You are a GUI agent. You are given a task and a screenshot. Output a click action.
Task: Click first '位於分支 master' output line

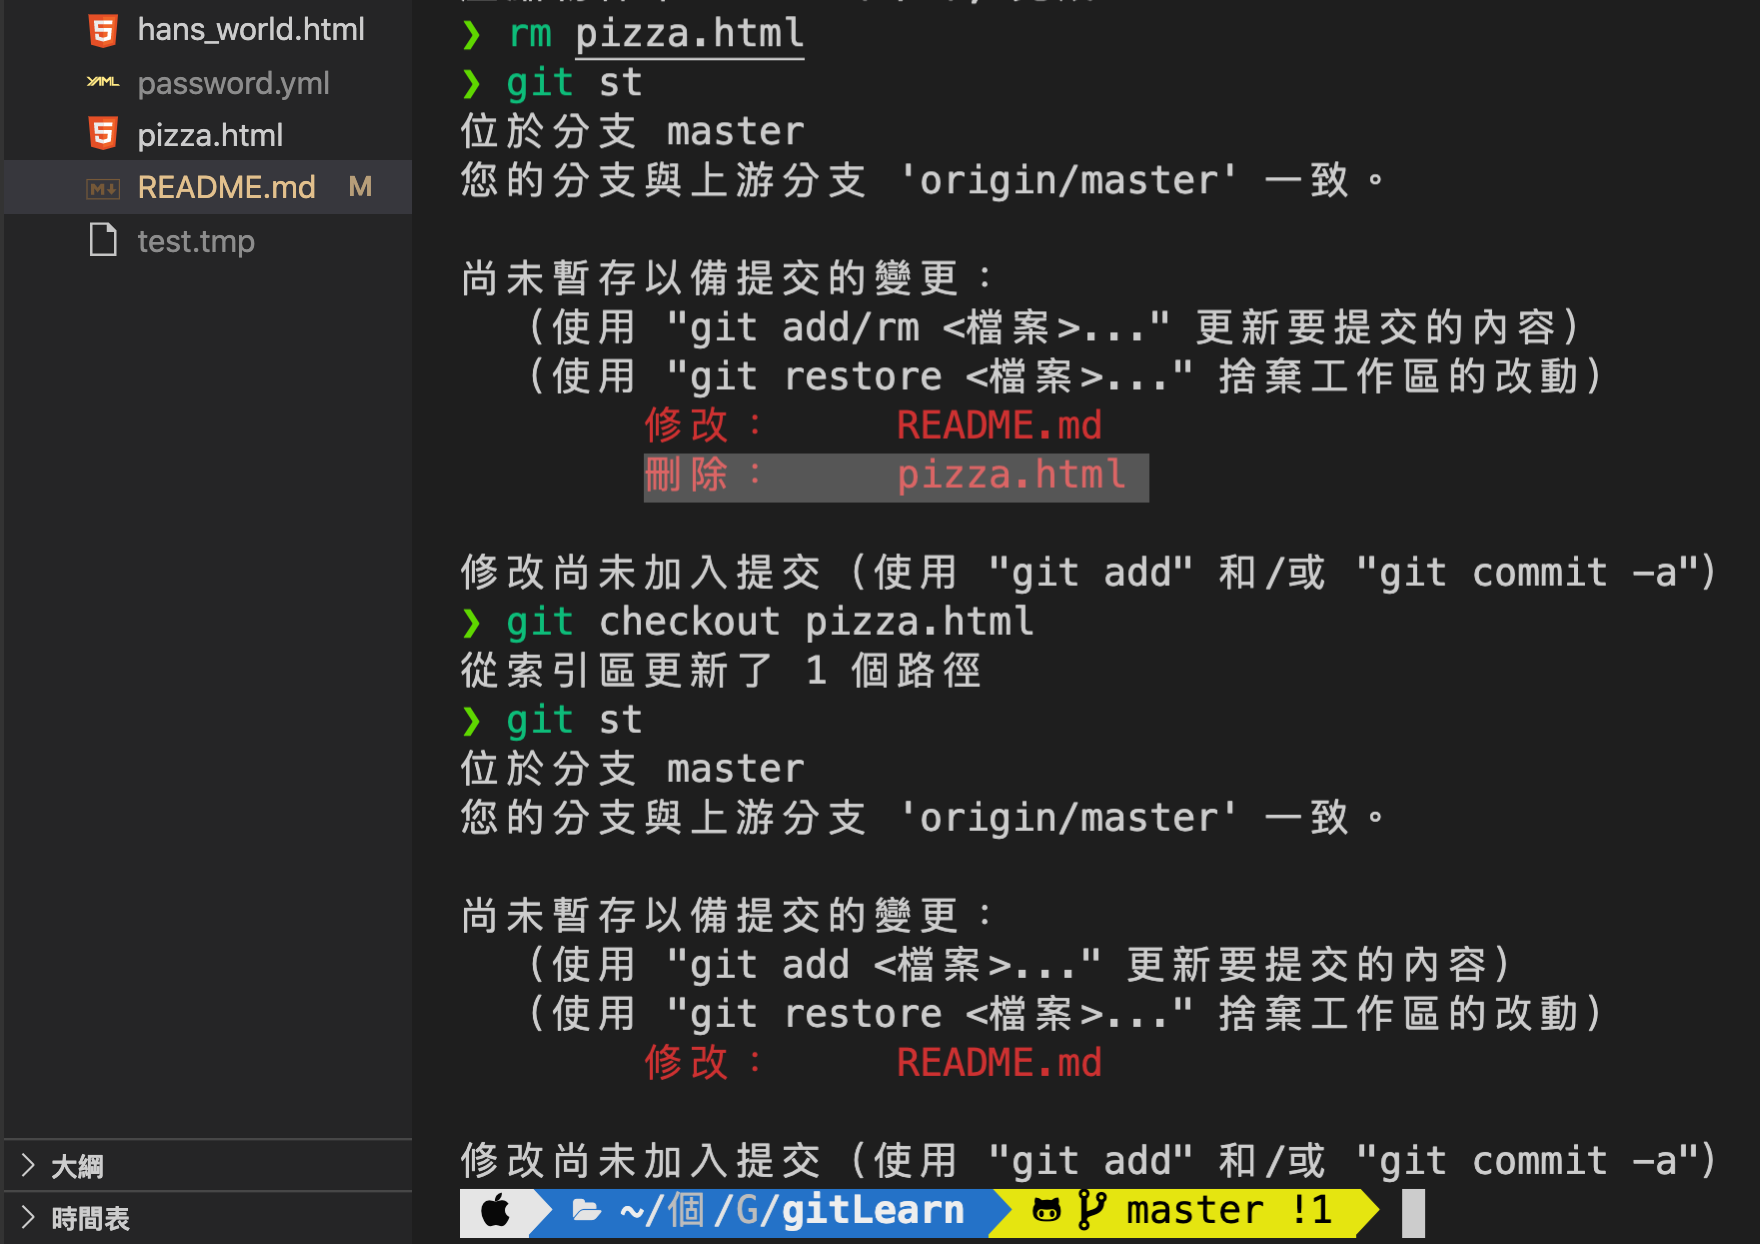coord(633,132)
